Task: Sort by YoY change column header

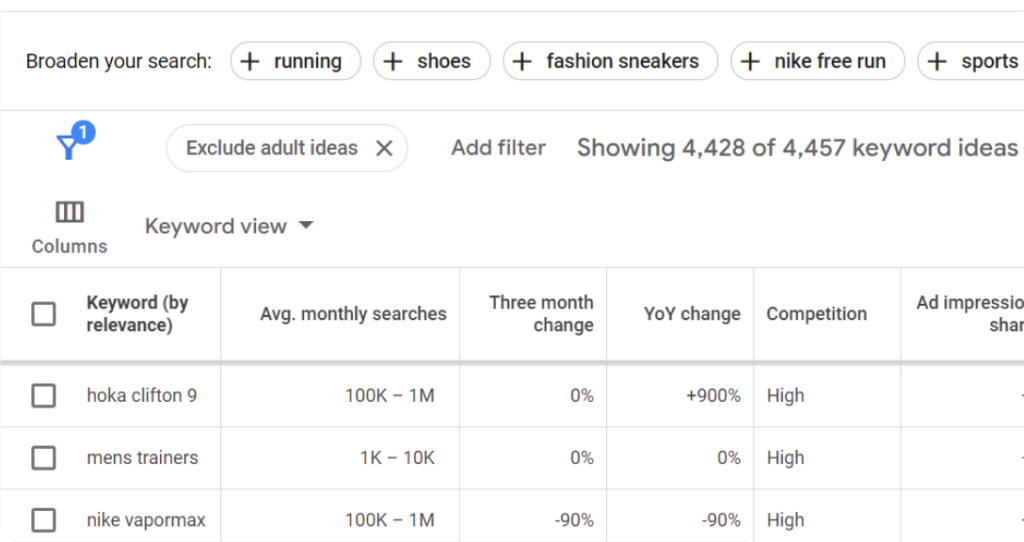Action: (692, 314)
